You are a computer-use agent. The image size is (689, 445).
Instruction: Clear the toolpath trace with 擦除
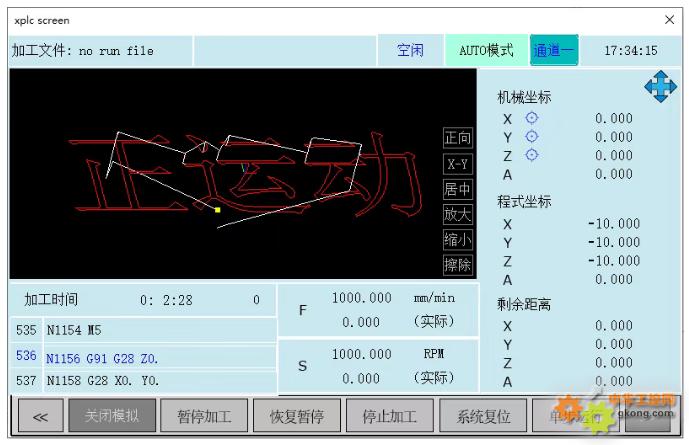(x=458, y=265)
